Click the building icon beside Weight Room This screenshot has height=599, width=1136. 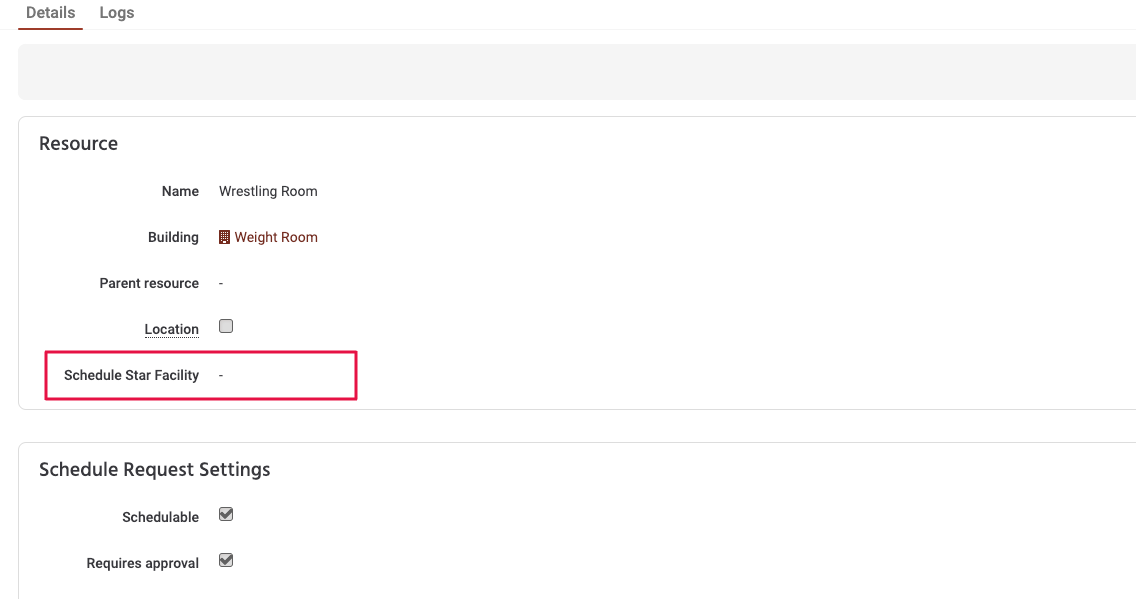[x=224, y=237]
